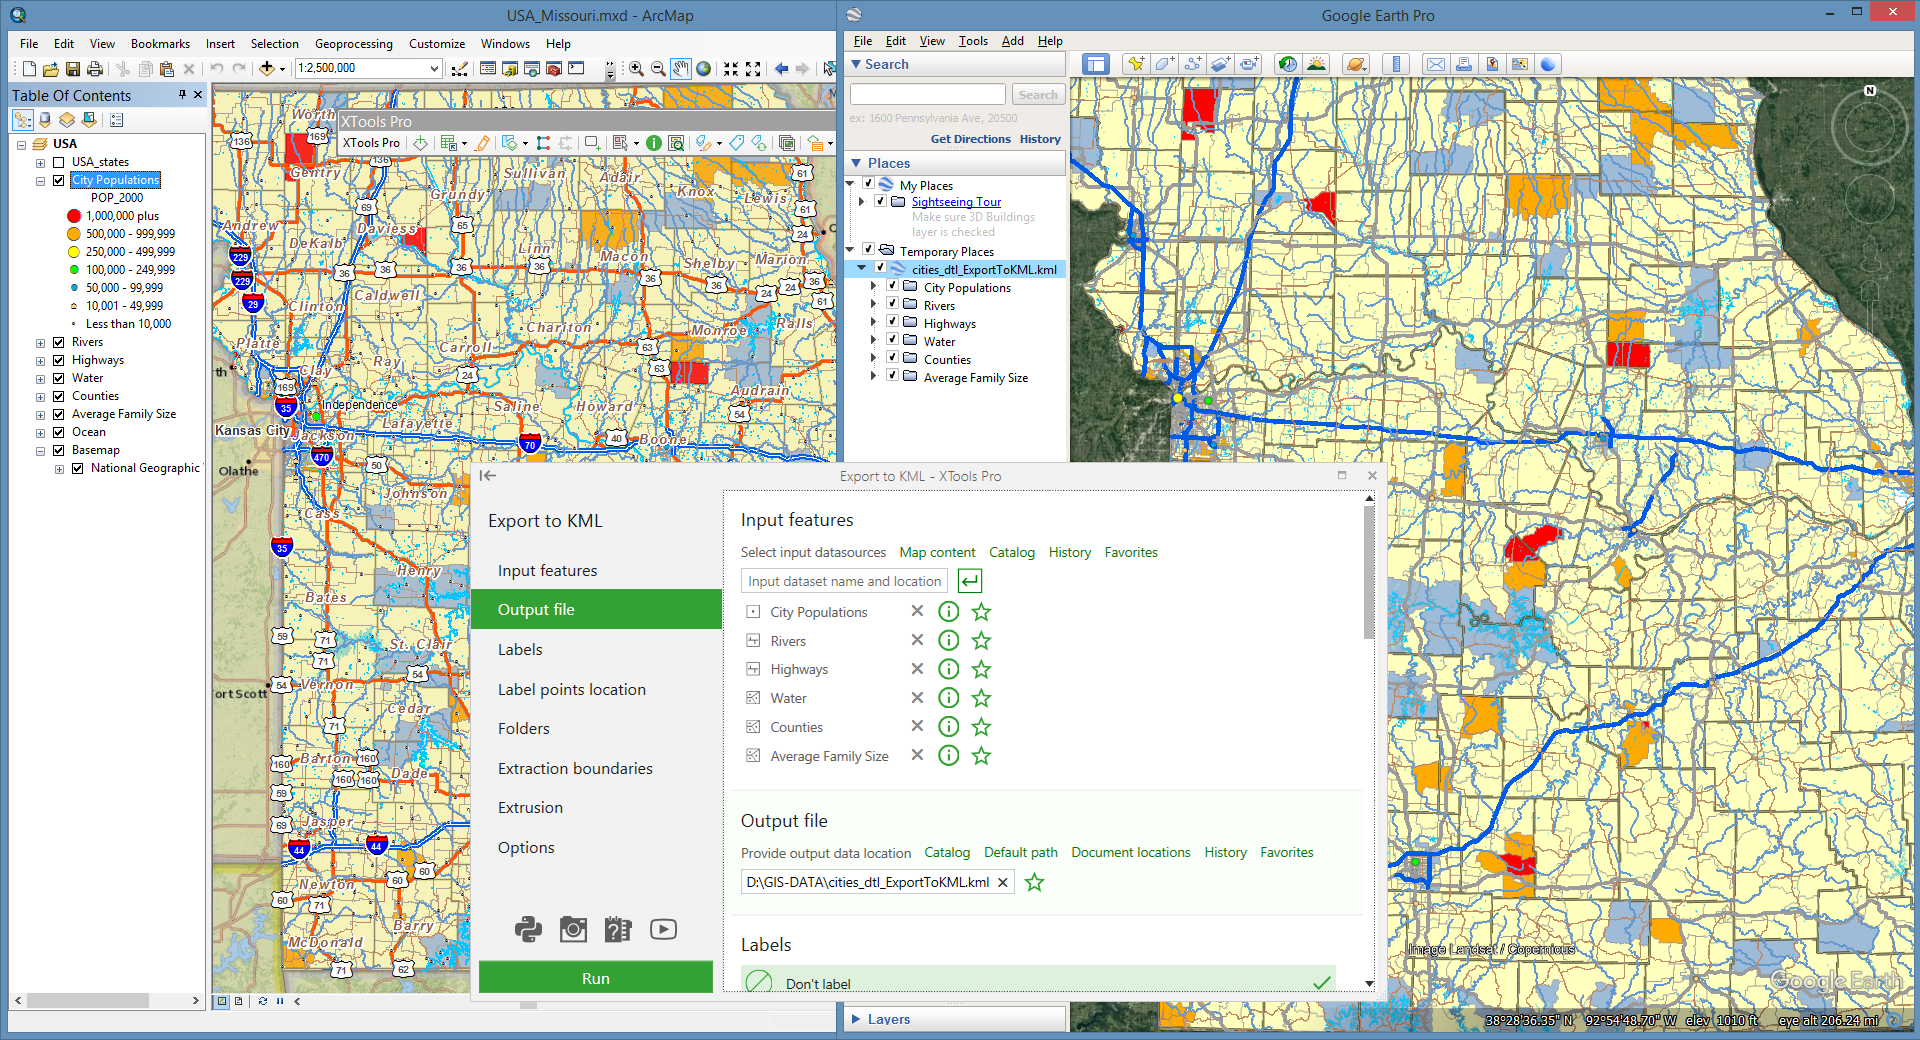This screenshot has width=1920, height=1040.
Task: Show historical imagery clock icon
Action: point(1288,64)
